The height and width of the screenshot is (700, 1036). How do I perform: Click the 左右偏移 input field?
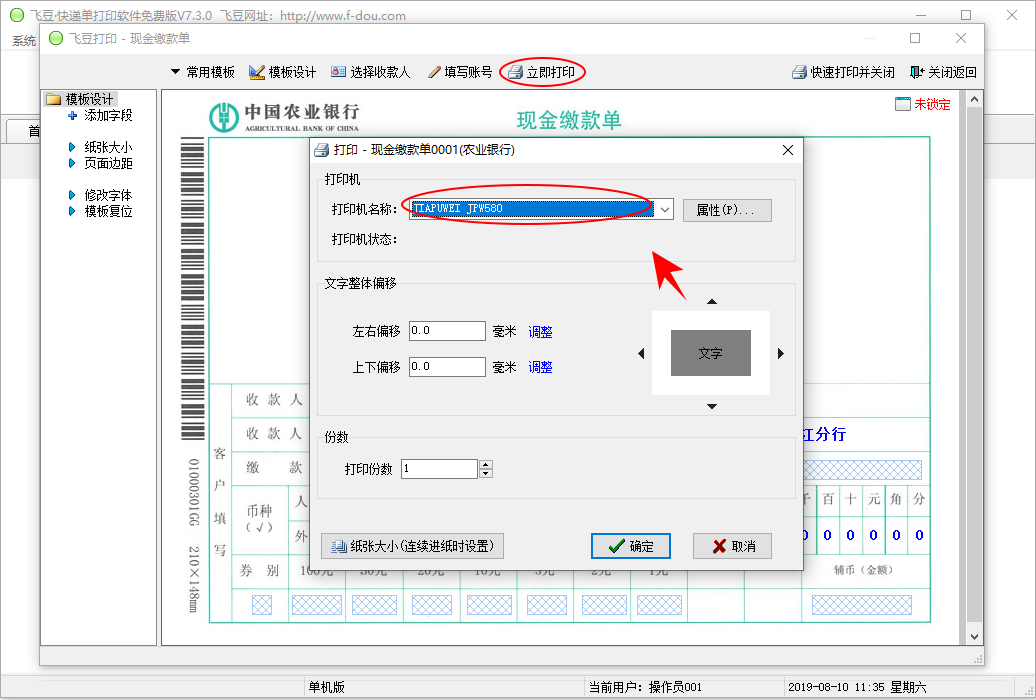pyautogui.click(x=447, y=331)
